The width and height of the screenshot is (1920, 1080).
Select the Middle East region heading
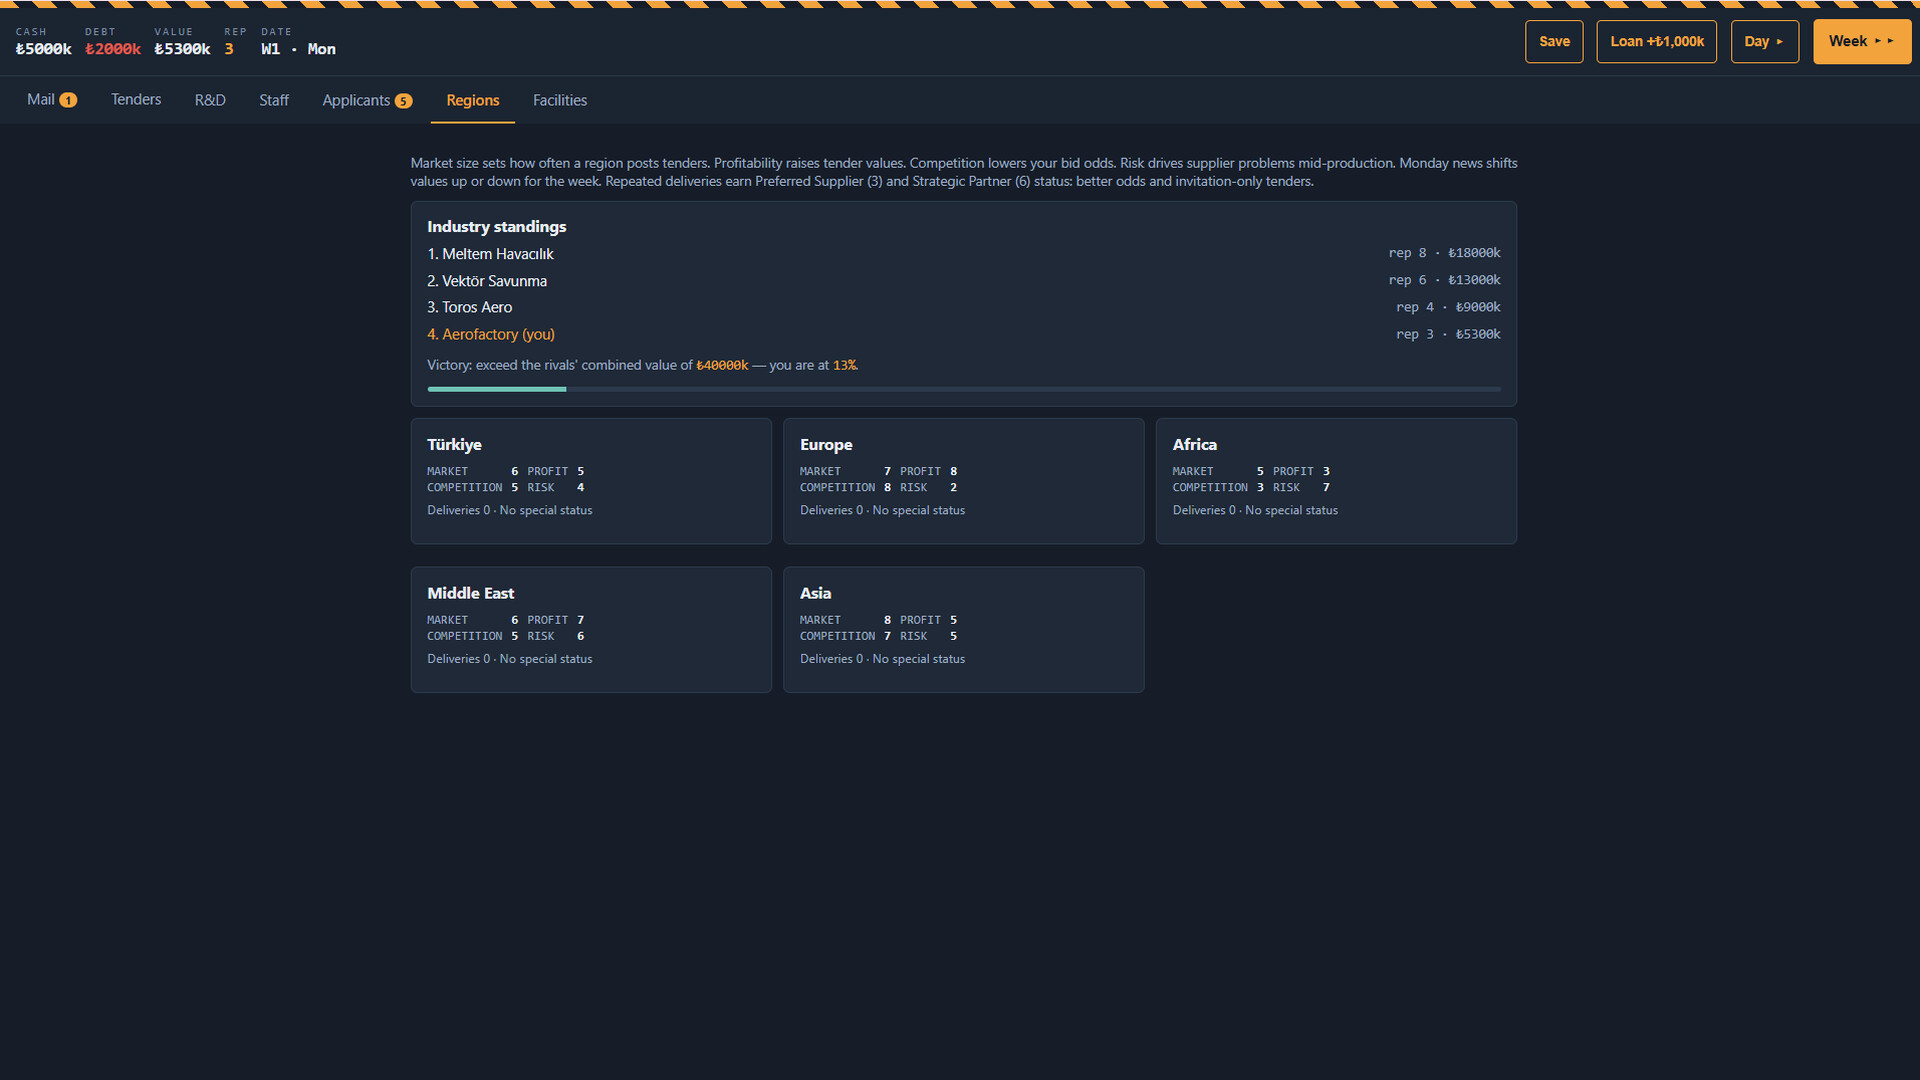(470, 593)
